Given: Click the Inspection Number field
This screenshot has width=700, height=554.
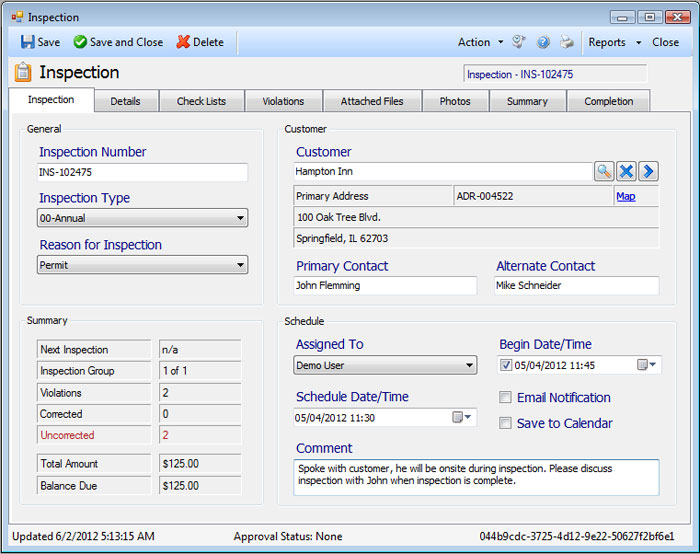Looking at the screenshot, I should coord(142,172).
